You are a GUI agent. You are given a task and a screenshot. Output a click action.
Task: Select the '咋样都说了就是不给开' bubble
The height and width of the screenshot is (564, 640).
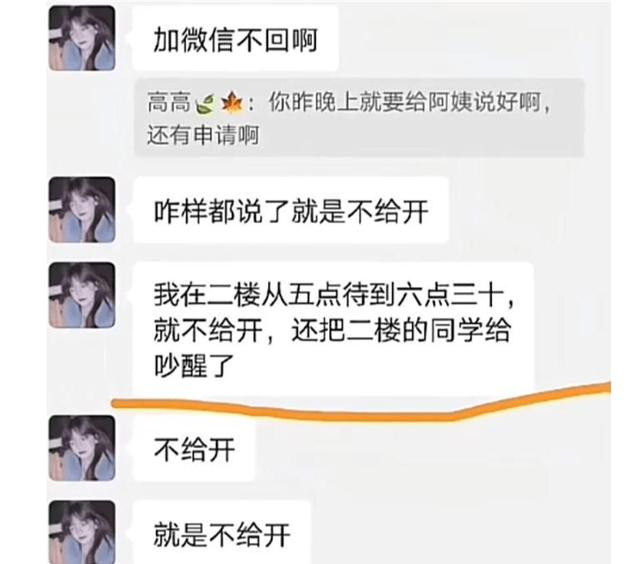(x=291, y=210)
